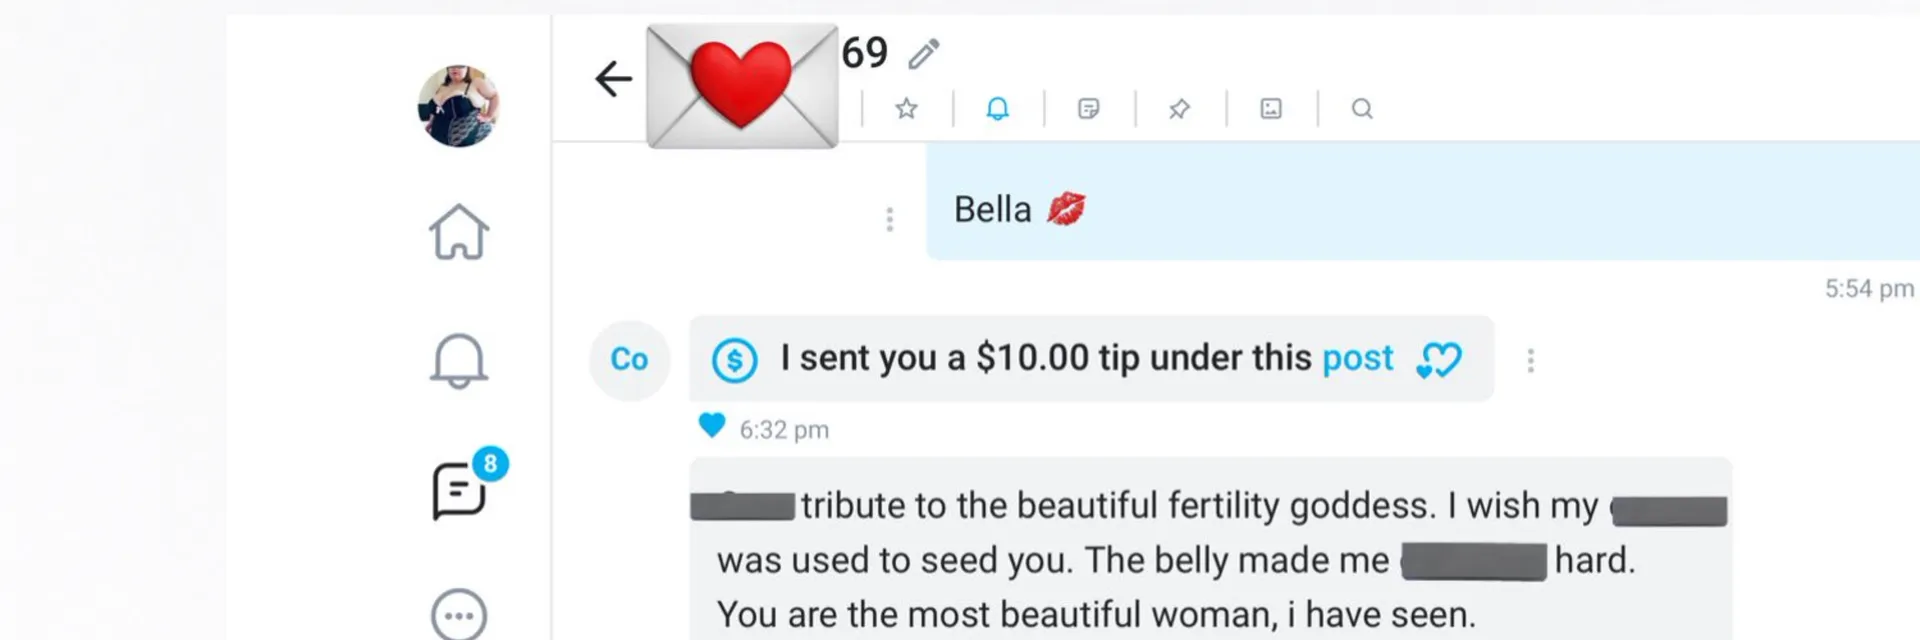Star this conversation as favorite
The image size is (1920, 640).
pyautogui.click(x=905, y=108)
